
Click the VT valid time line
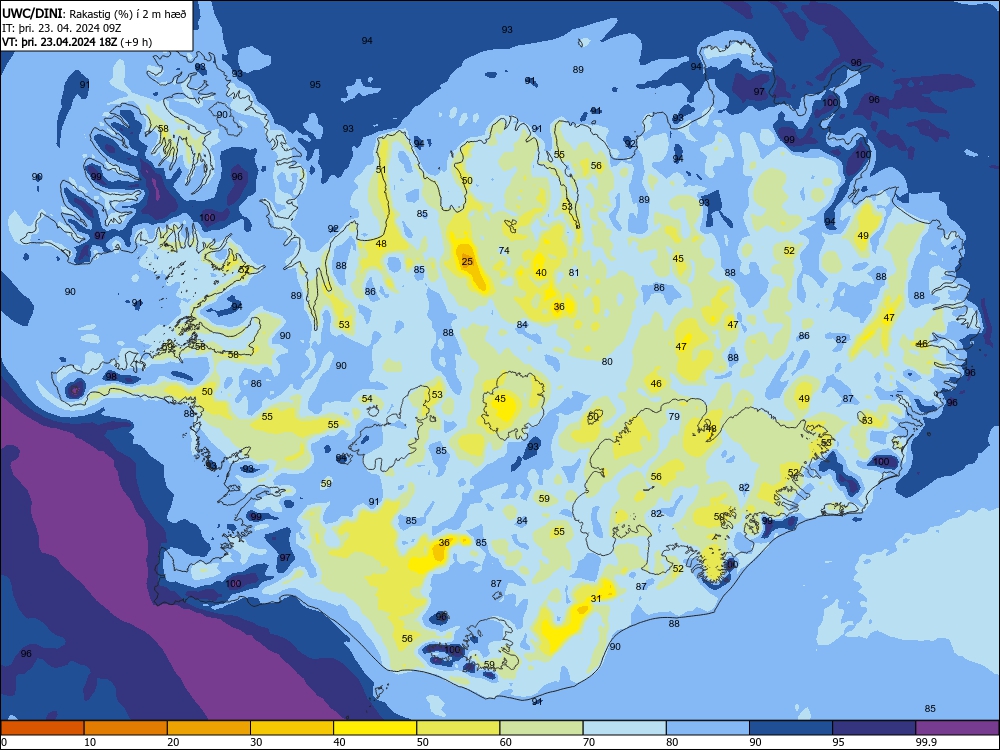click(x=77, y=42)
